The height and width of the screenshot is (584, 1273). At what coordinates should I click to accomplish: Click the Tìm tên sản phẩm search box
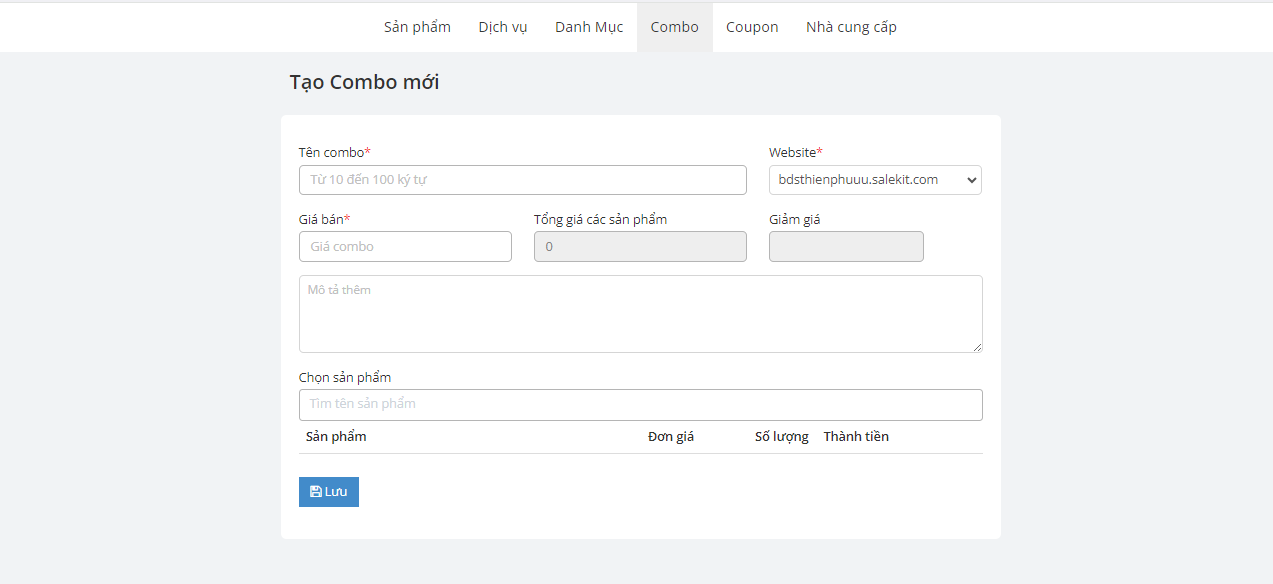[640, 405]
